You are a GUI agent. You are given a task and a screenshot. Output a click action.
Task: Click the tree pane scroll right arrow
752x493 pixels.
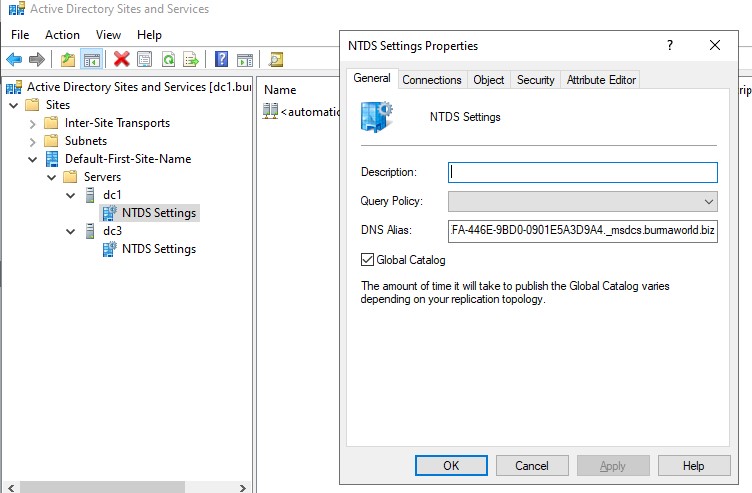243,488
